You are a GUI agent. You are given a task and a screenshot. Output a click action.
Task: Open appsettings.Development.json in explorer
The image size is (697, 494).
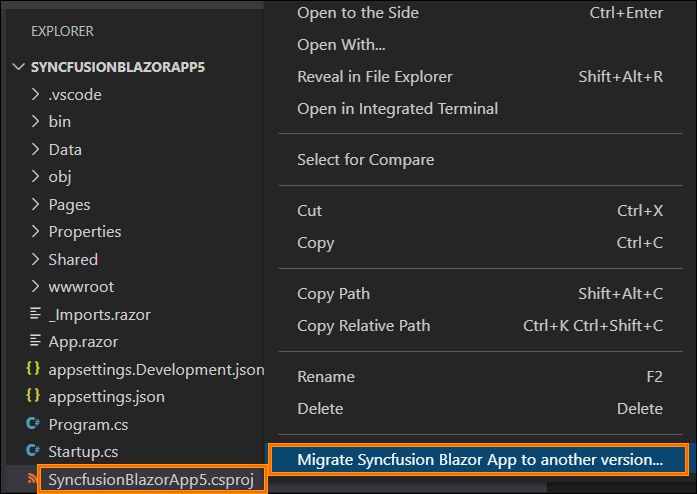(156, 370)
